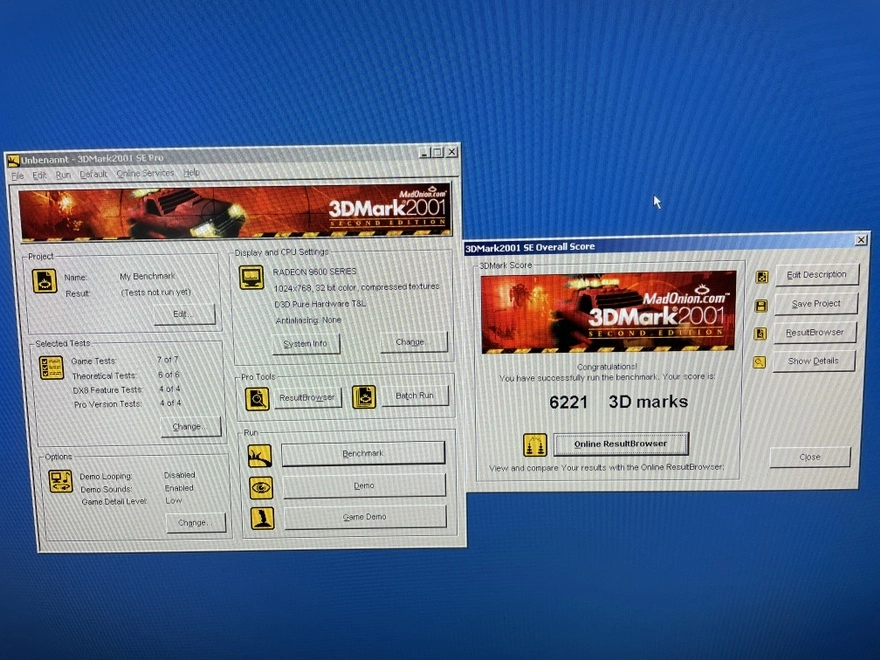The width and height of the screenshot is (880, 660).
Task: Open the Online Services menu
Action: (145, 173)
